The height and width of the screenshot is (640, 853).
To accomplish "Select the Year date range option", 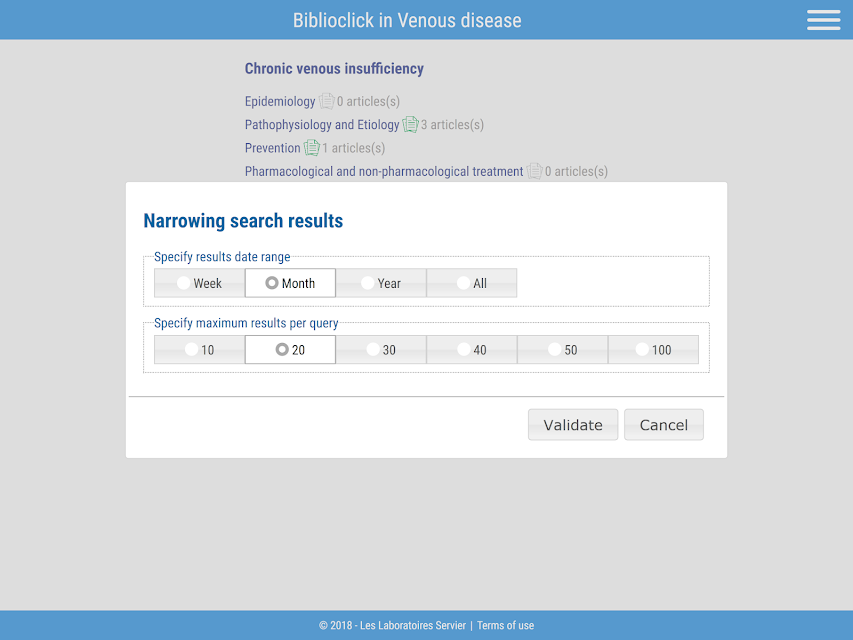I will 381,283.
